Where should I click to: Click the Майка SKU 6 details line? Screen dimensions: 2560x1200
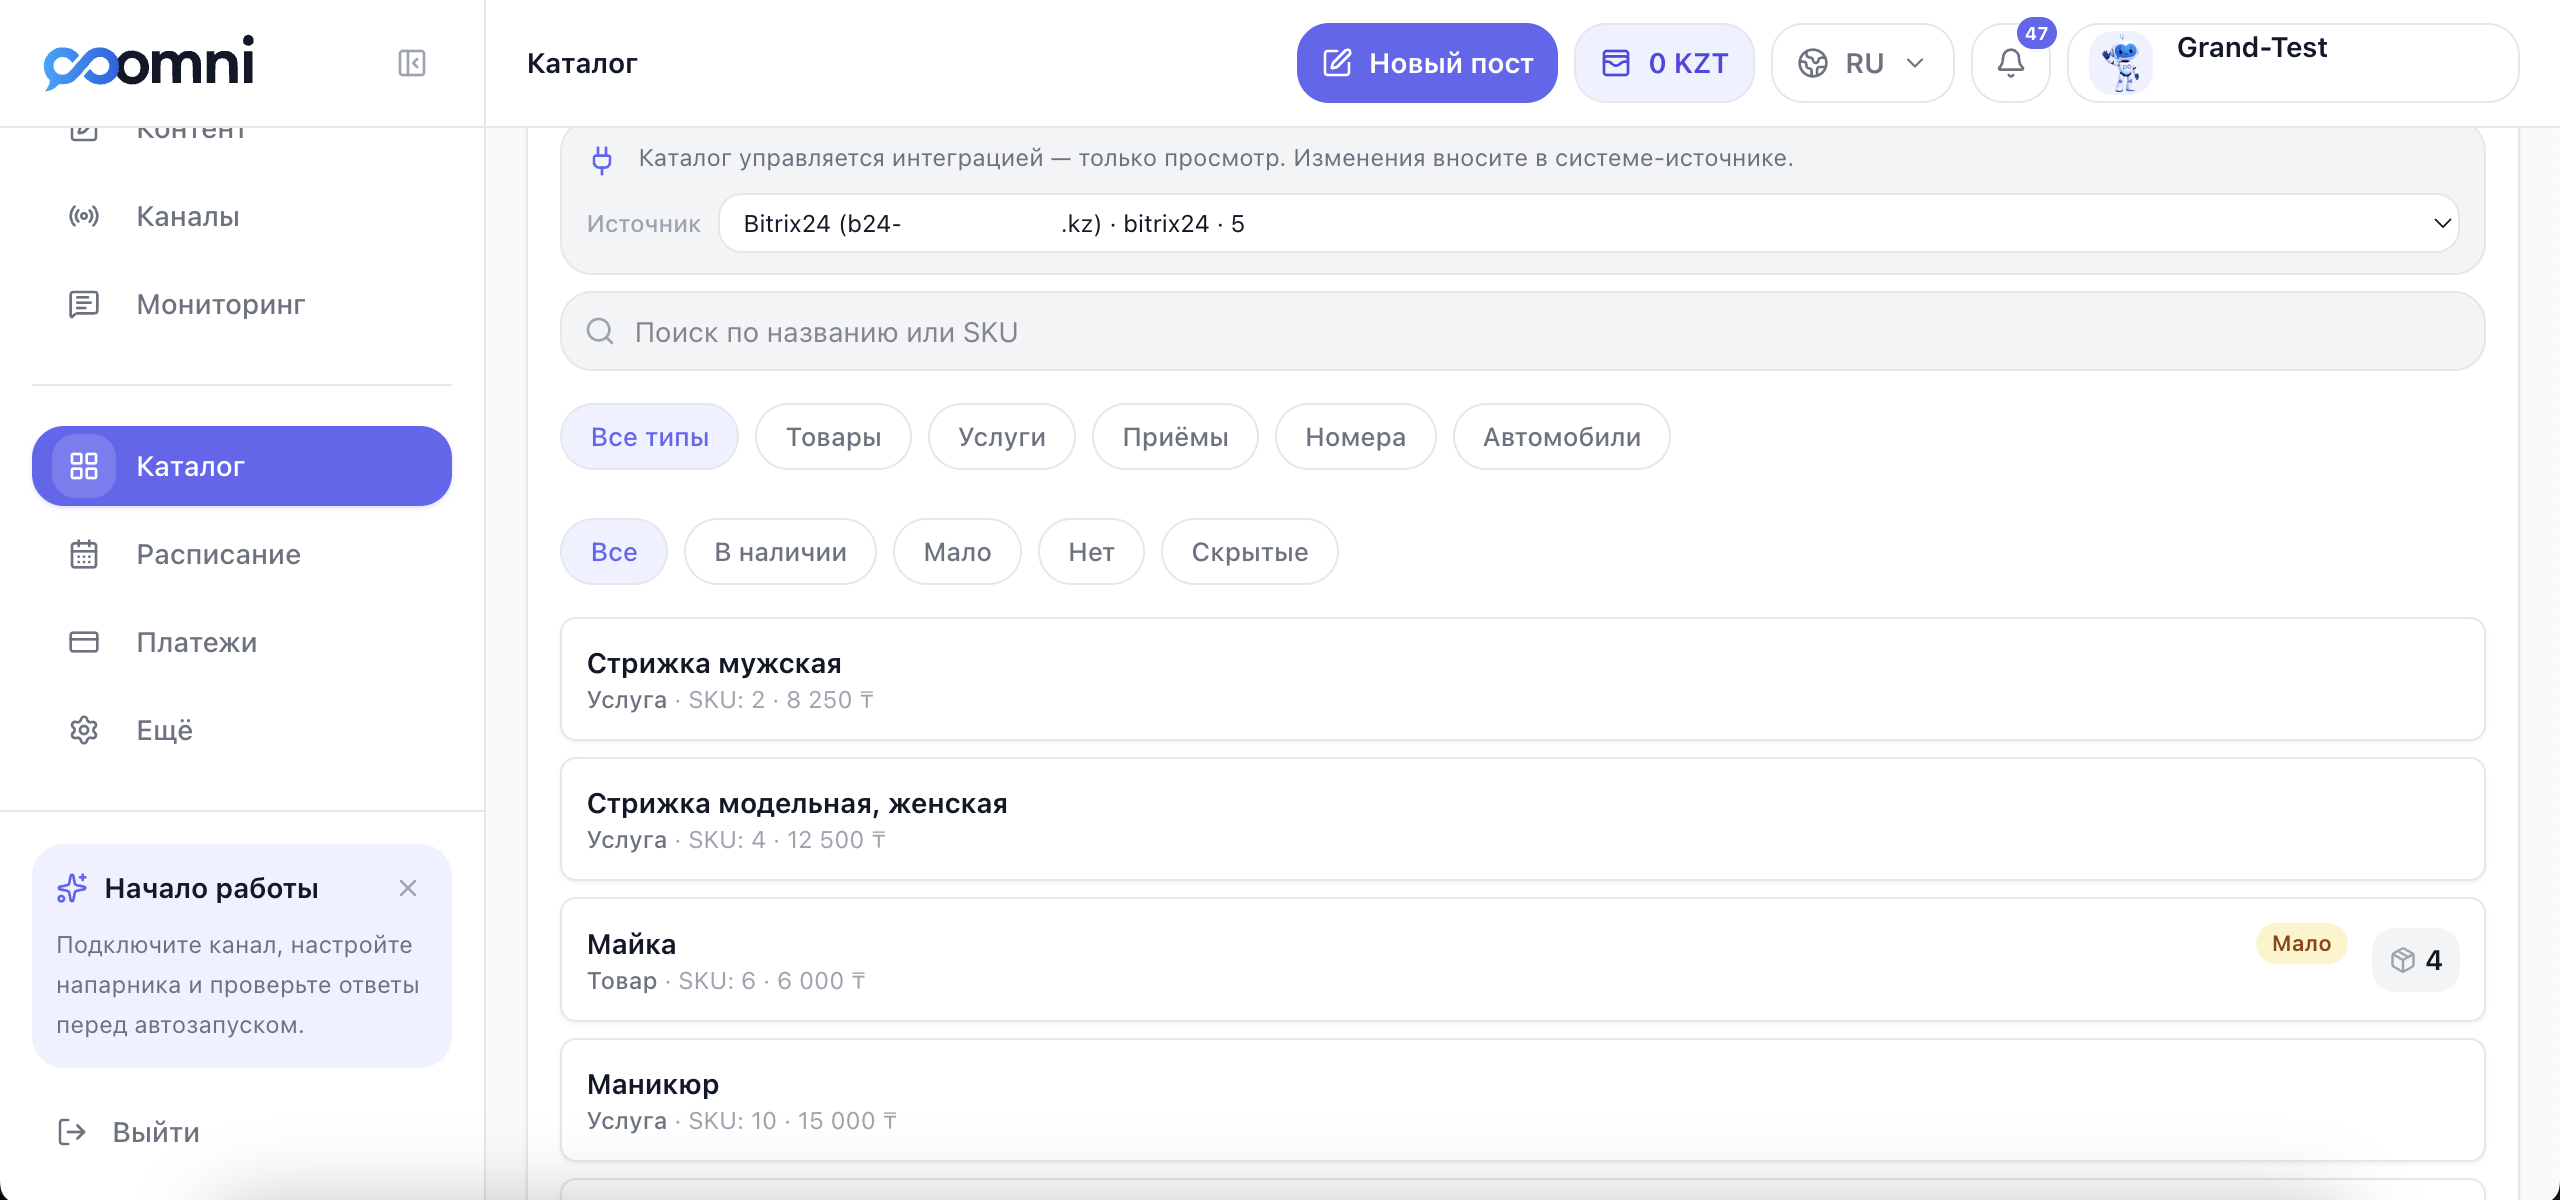coord(726,981)
